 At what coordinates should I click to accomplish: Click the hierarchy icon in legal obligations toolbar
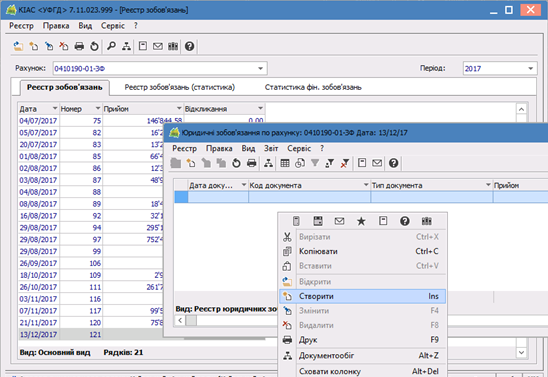pos(268,163)
